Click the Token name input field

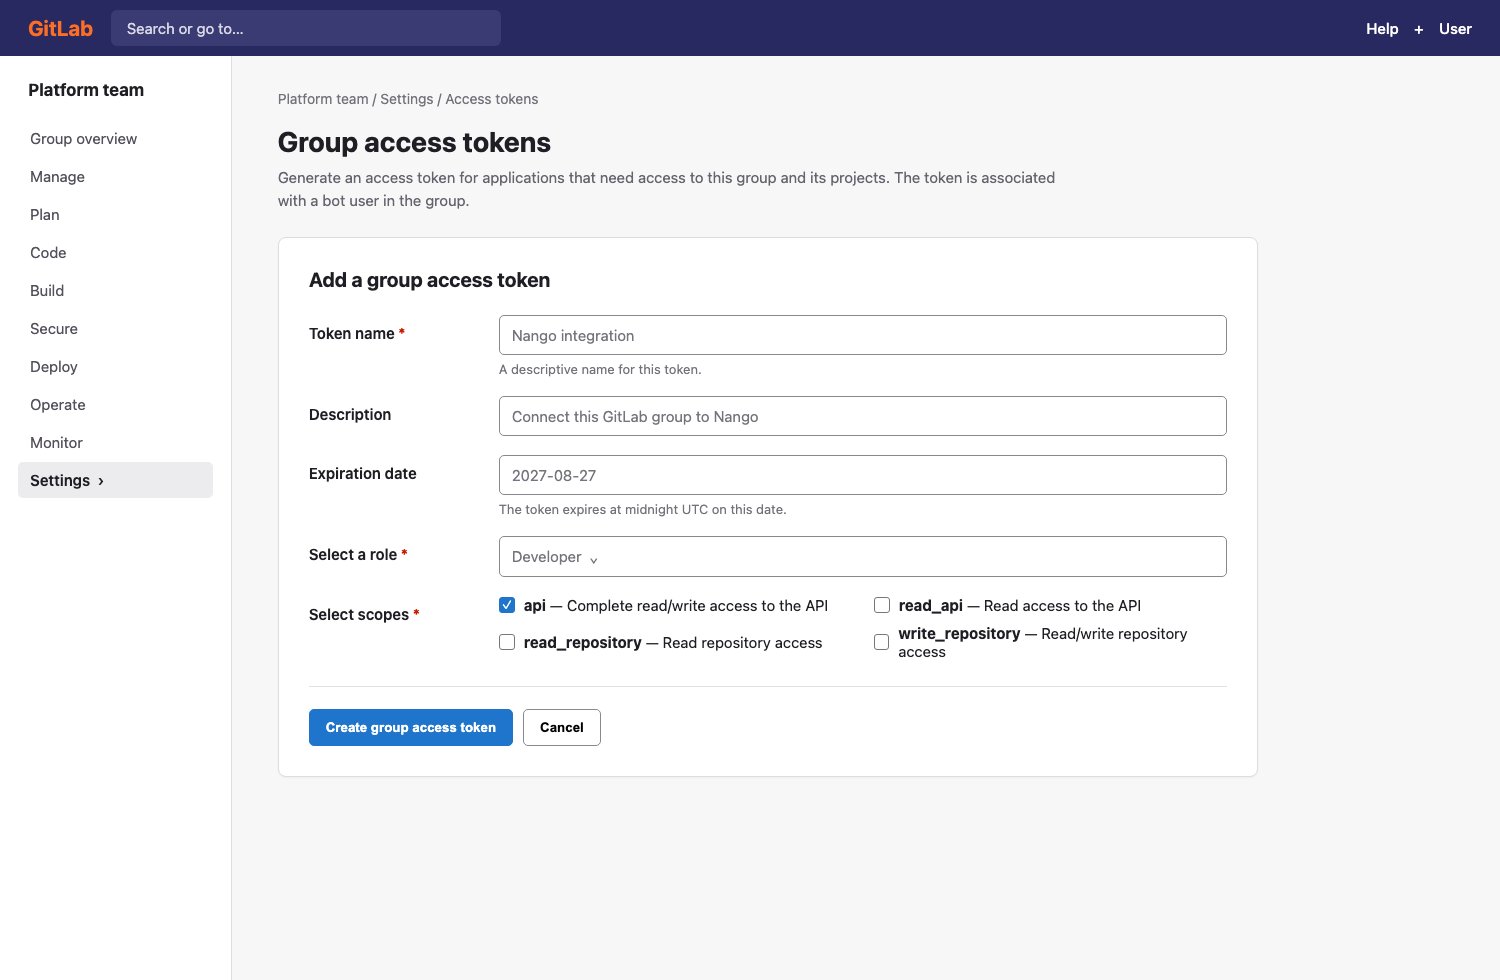[862, 335]
